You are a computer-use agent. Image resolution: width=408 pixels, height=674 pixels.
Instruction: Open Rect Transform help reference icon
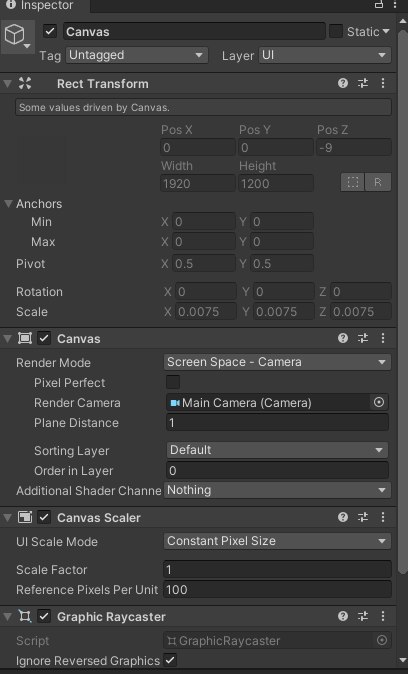[343, 83]
